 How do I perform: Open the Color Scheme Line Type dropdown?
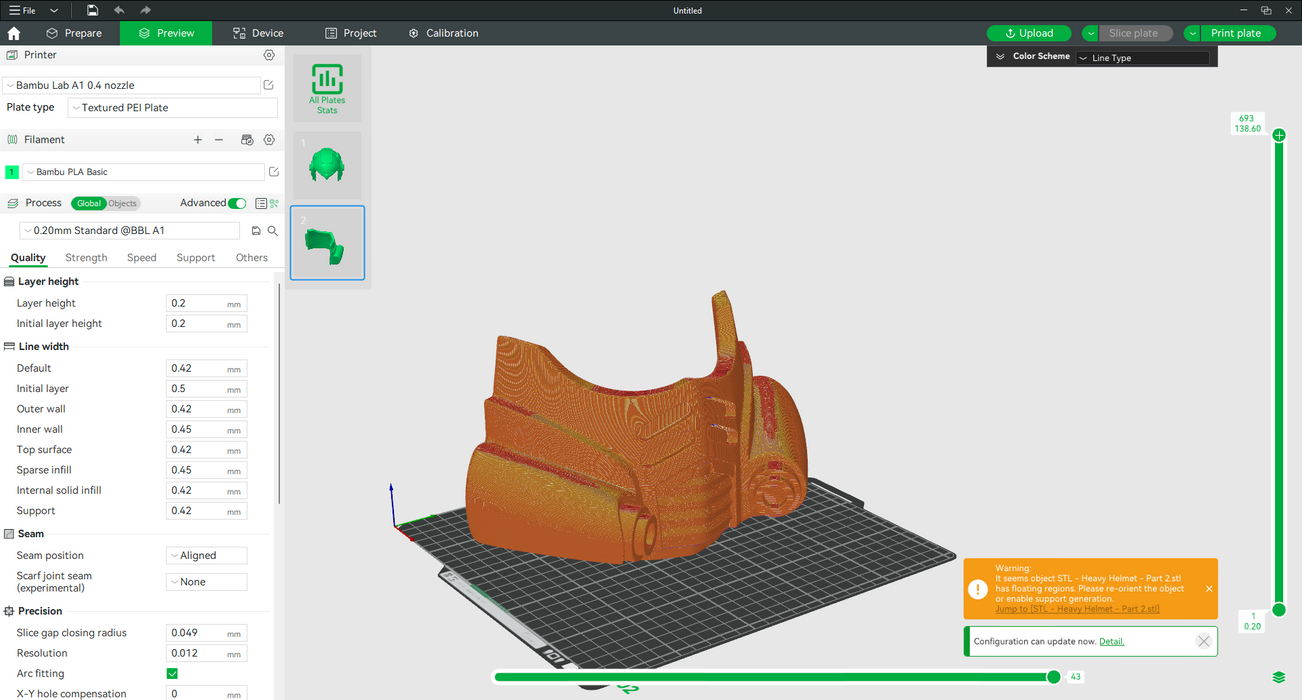1142,58
